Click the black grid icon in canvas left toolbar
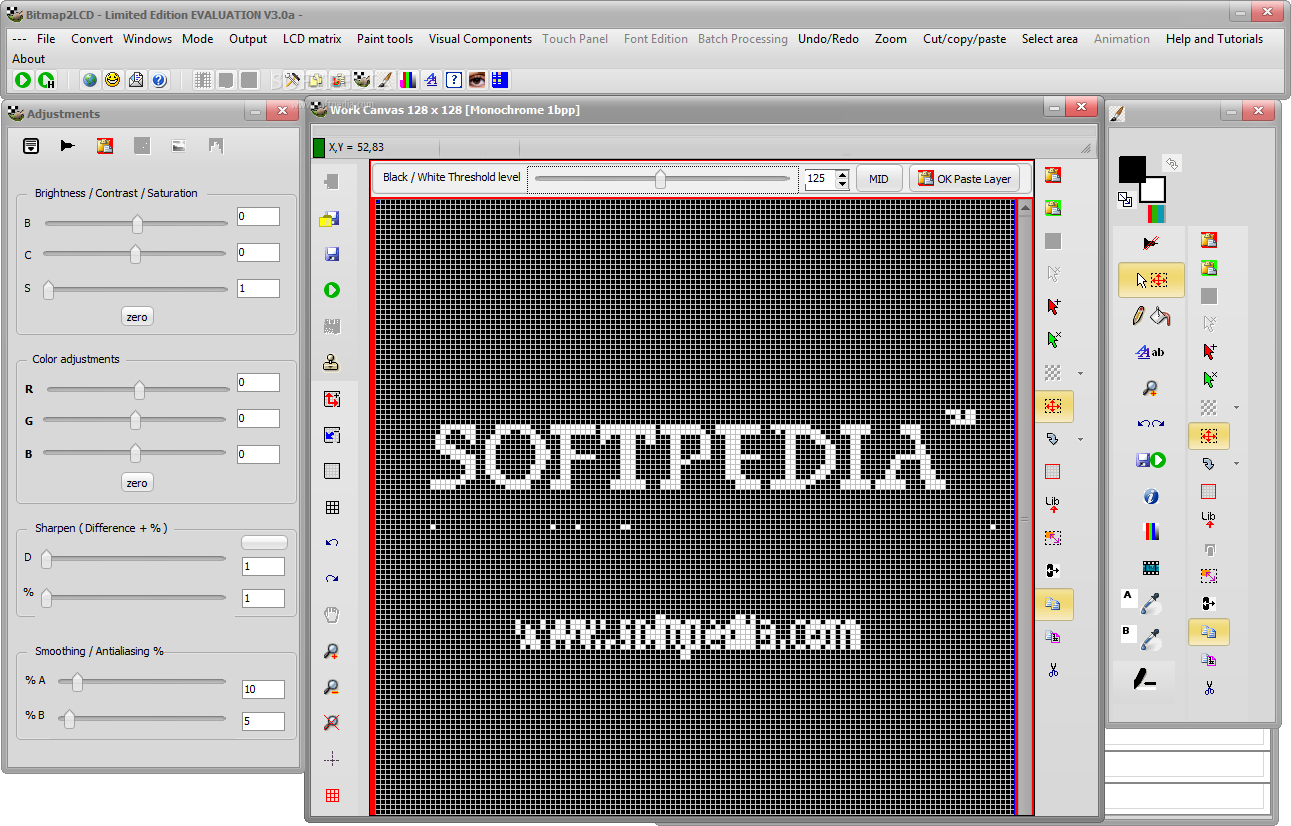The width and height of the screenshot is (1291, 826). click(332, 507)
